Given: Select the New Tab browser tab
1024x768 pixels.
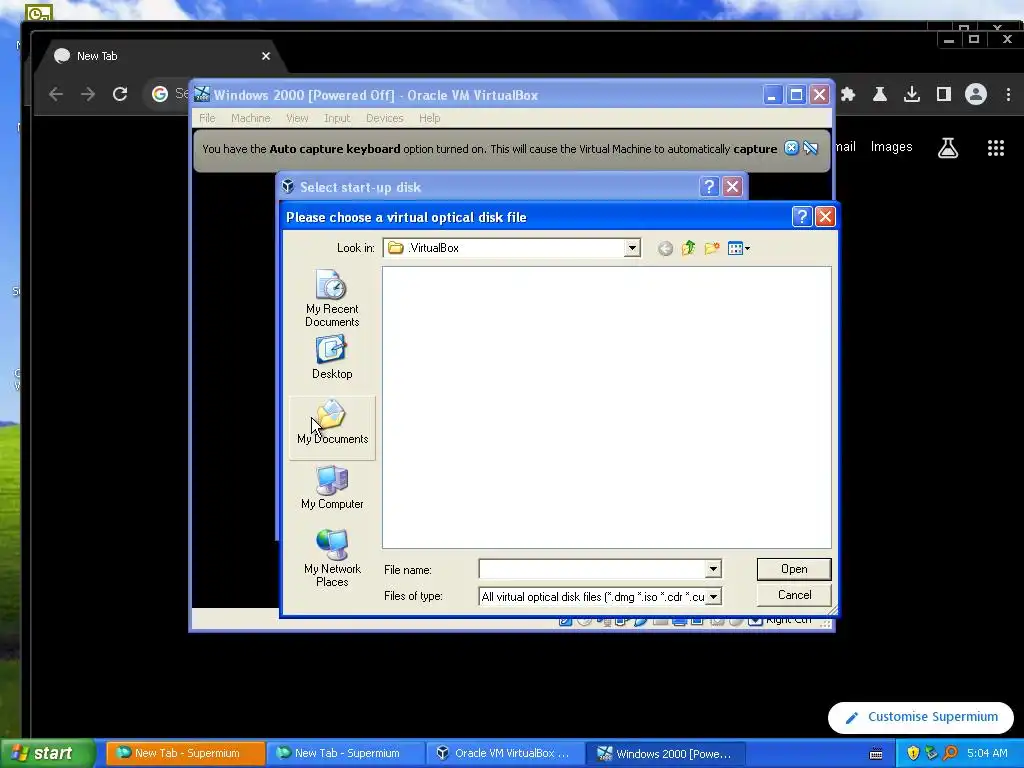Looking at the screenshot, I should 162,56.
